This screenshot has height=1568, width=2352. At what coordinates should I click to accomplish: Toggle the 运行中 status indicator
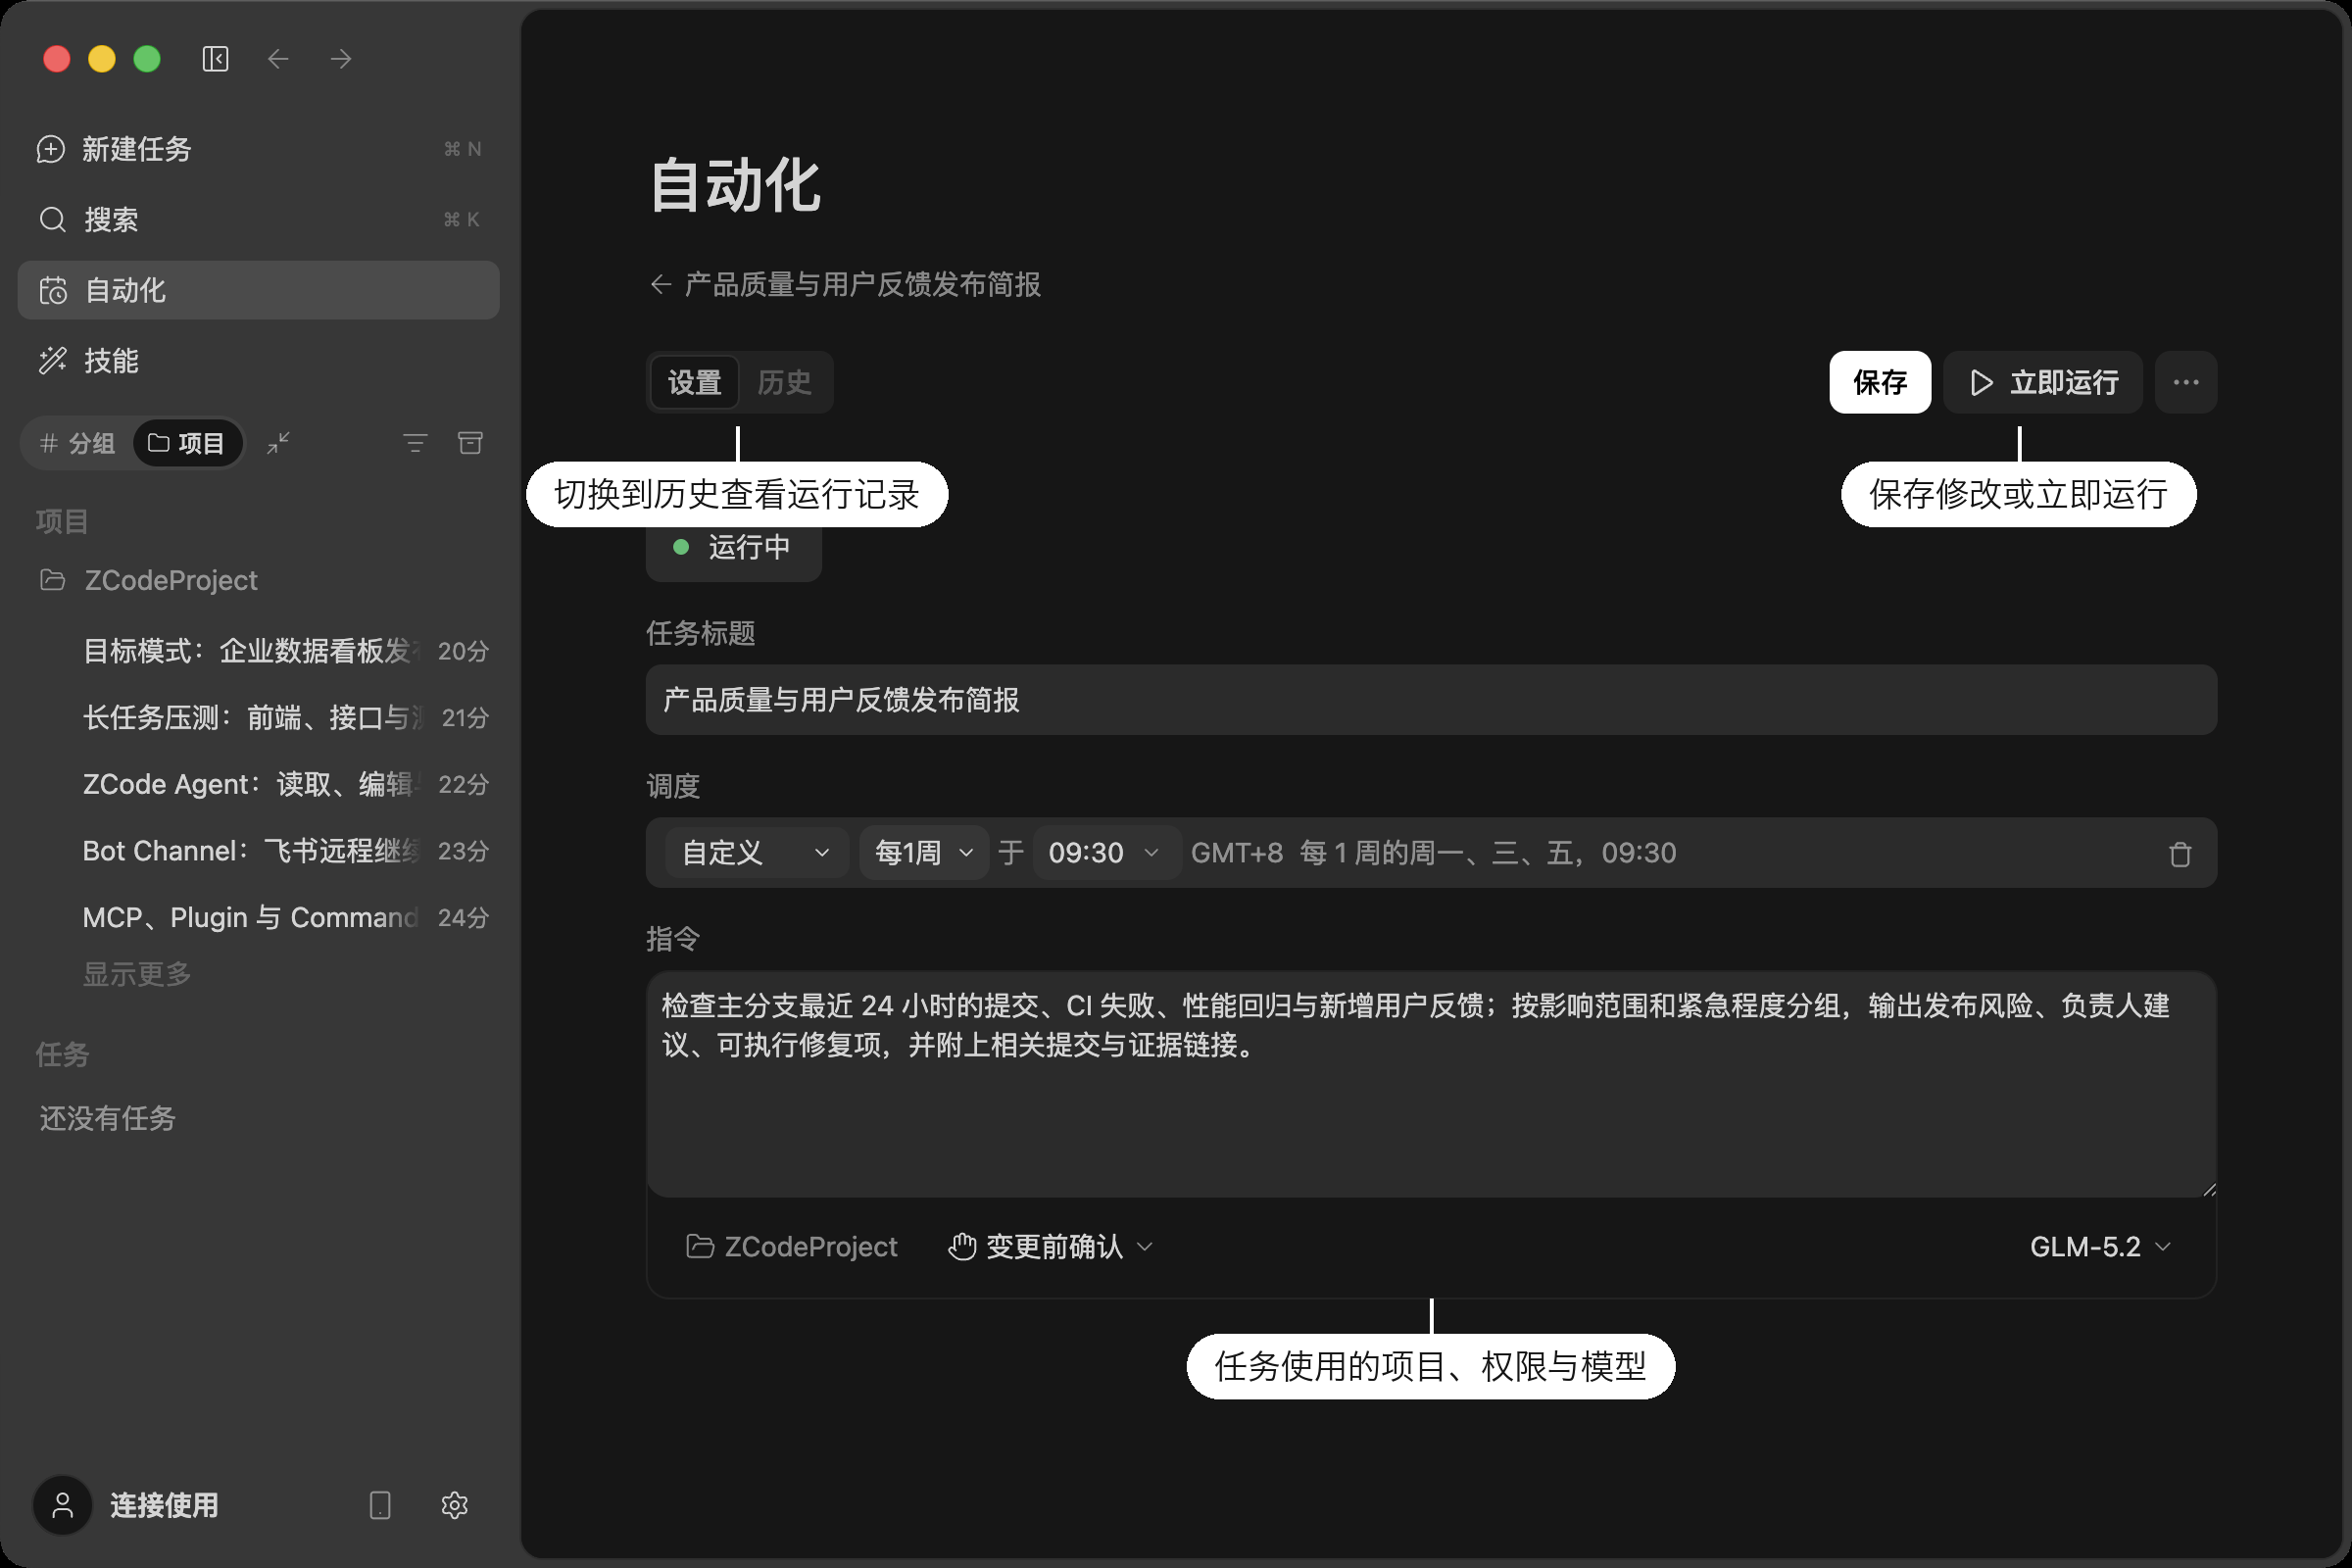pyautogui.click(x=734, y=547)
